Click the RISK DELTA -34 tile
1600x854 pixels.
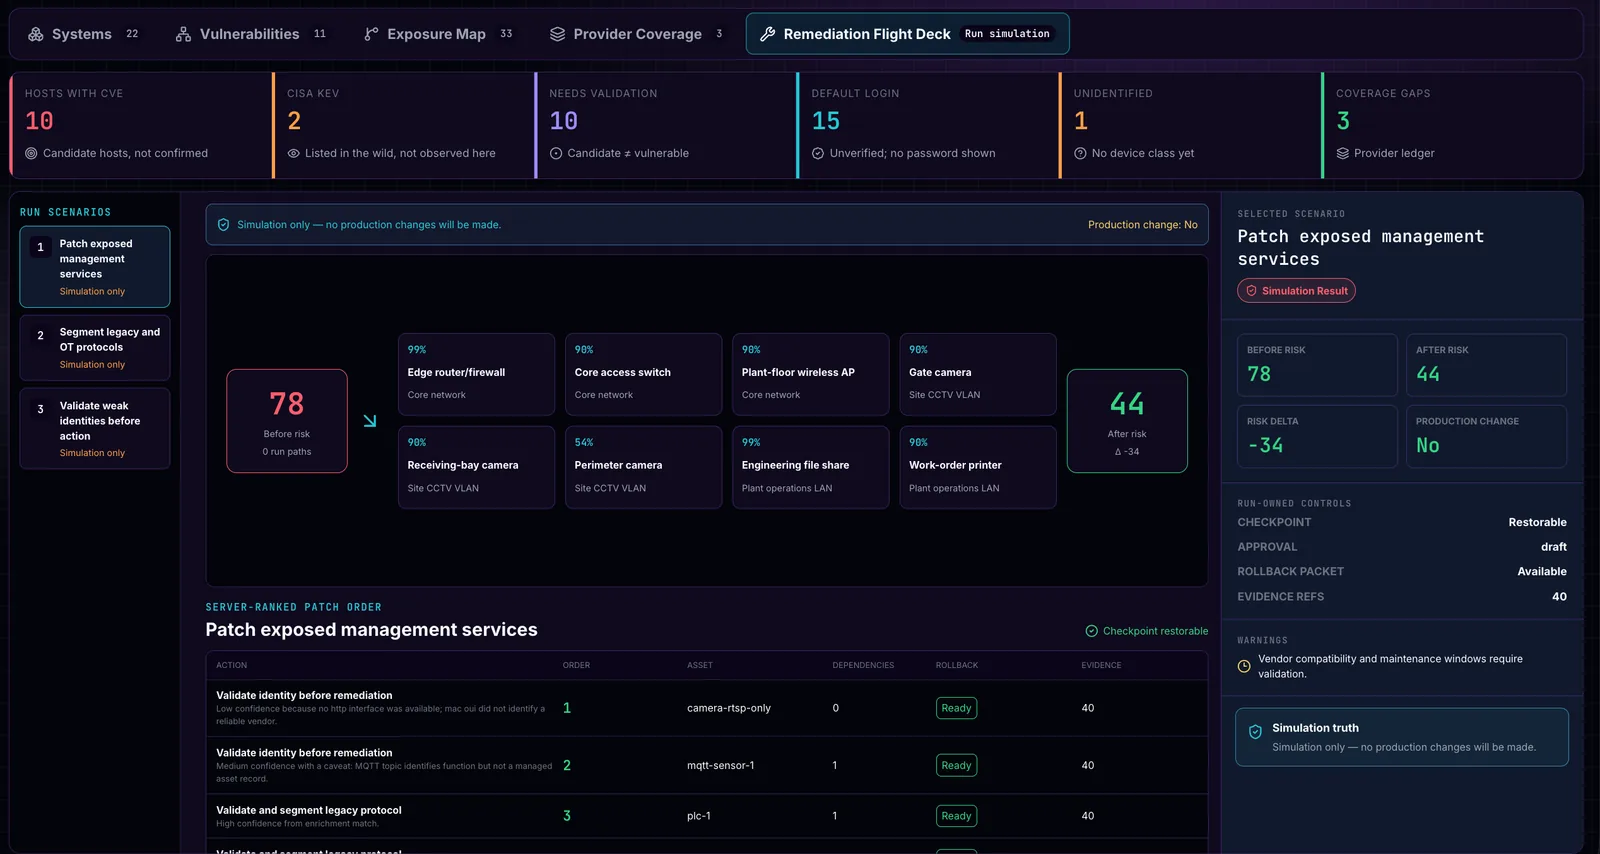[x=1317, y=436]
